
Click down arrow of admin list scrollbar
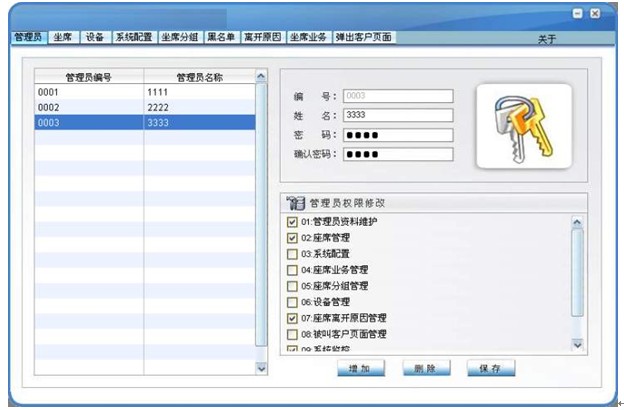click(262, 367)
